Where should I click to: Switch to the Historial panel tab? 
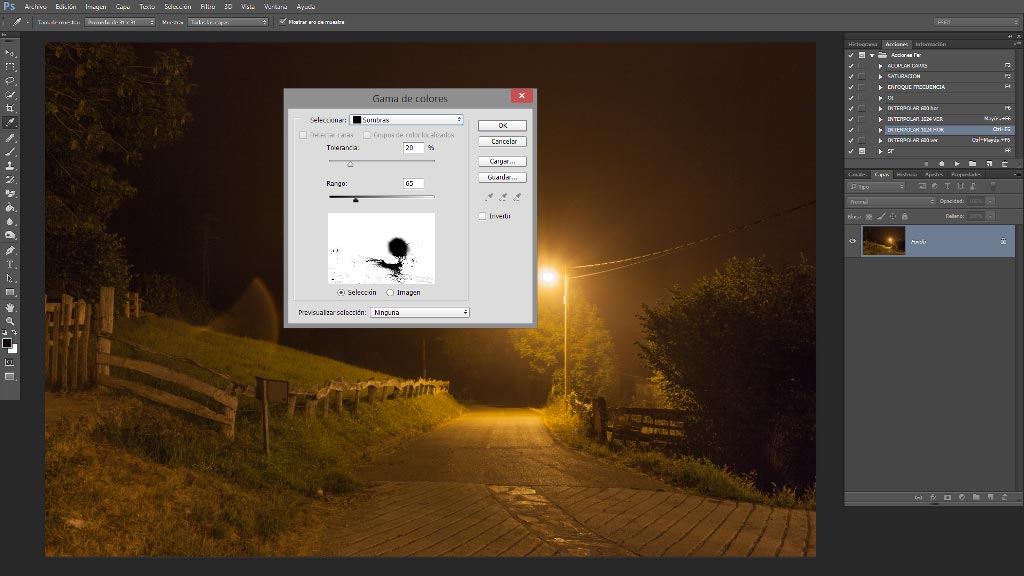906,174
